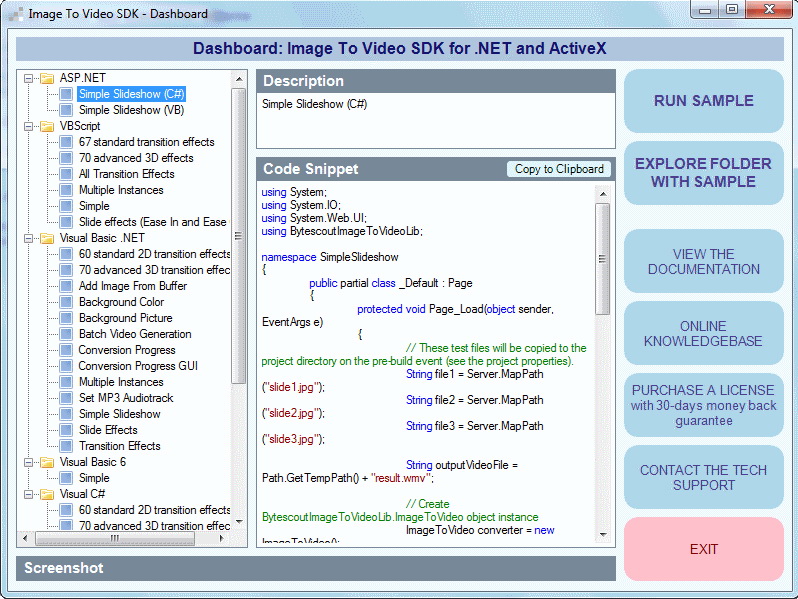Viewport: 798px width, 599px height.
Task: Collapse the ASP.NET tree node
Action: (28, 78)
